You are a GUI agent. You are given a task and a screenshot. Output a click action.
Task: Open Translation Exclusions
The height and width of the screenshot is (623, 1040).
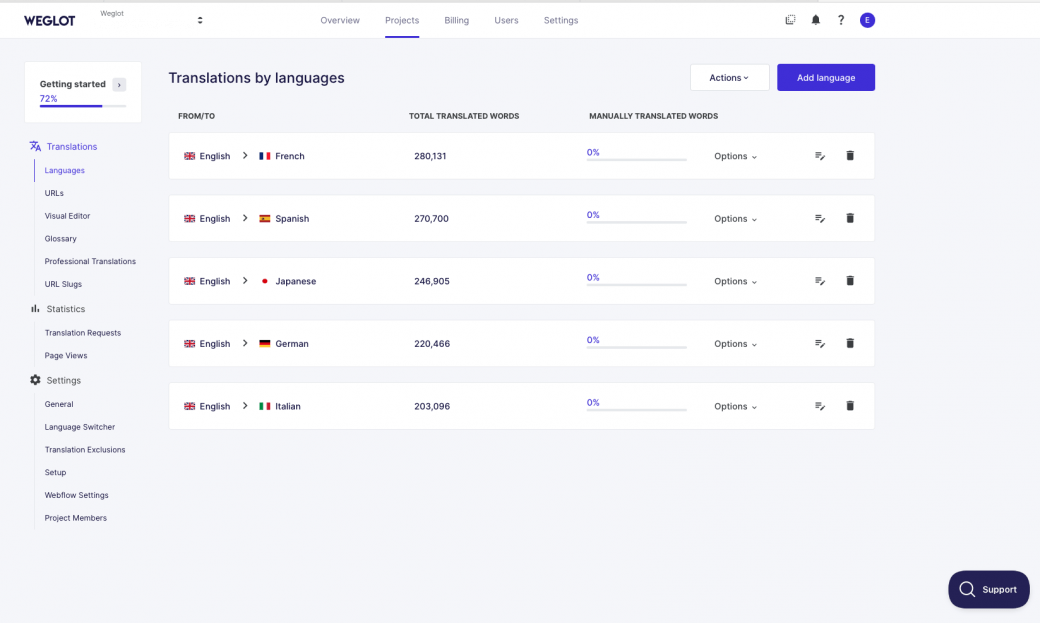click(85, 450)
